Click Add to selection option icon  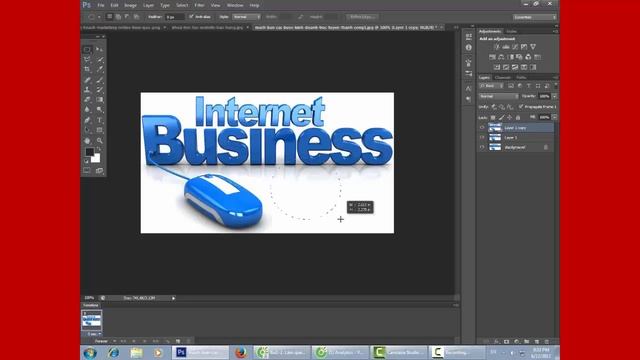pos(118,17)
